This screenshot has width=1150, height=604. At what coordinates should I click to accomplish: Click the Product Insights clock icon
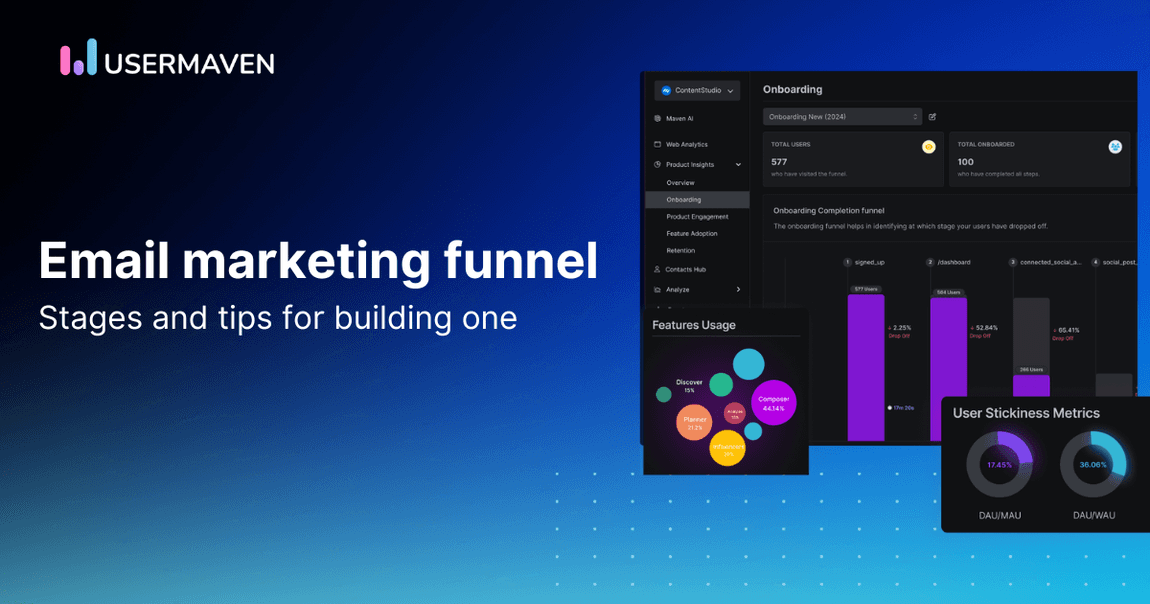(x=656, y=165)
